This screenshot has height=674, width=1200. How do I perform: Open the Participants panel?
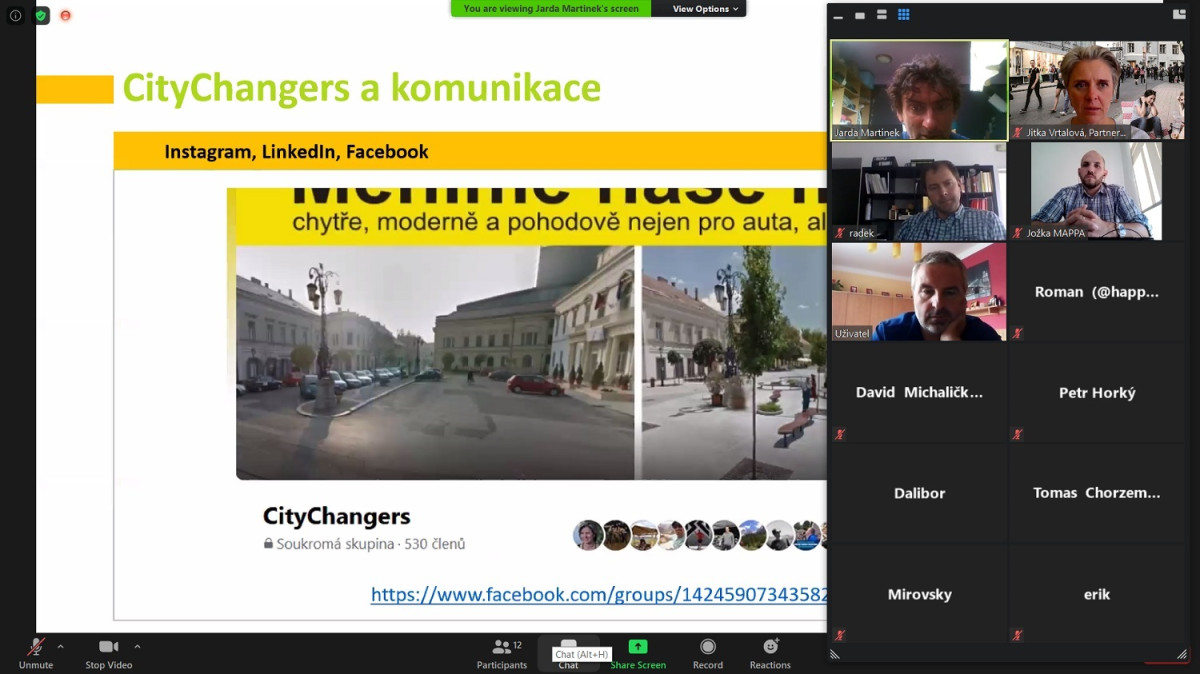[501, 653]
